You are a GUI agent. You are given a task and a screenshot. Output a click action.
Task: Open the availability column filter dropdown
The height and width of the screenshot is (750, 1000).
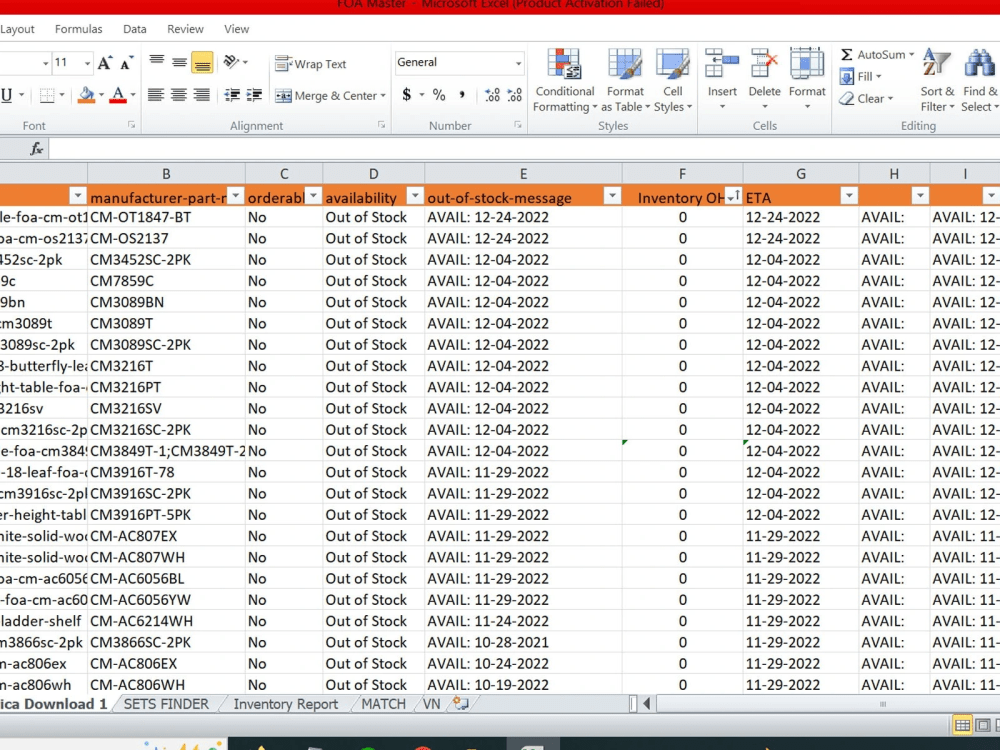point(414,195)
